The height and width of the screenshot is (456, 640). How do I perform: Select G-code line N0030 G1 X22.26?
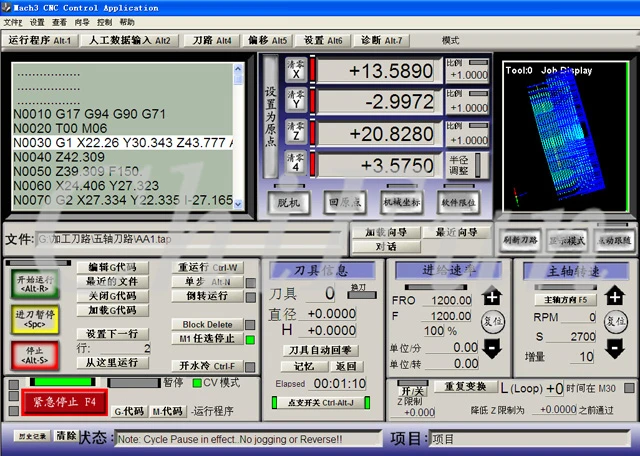[x=123, y=143]
